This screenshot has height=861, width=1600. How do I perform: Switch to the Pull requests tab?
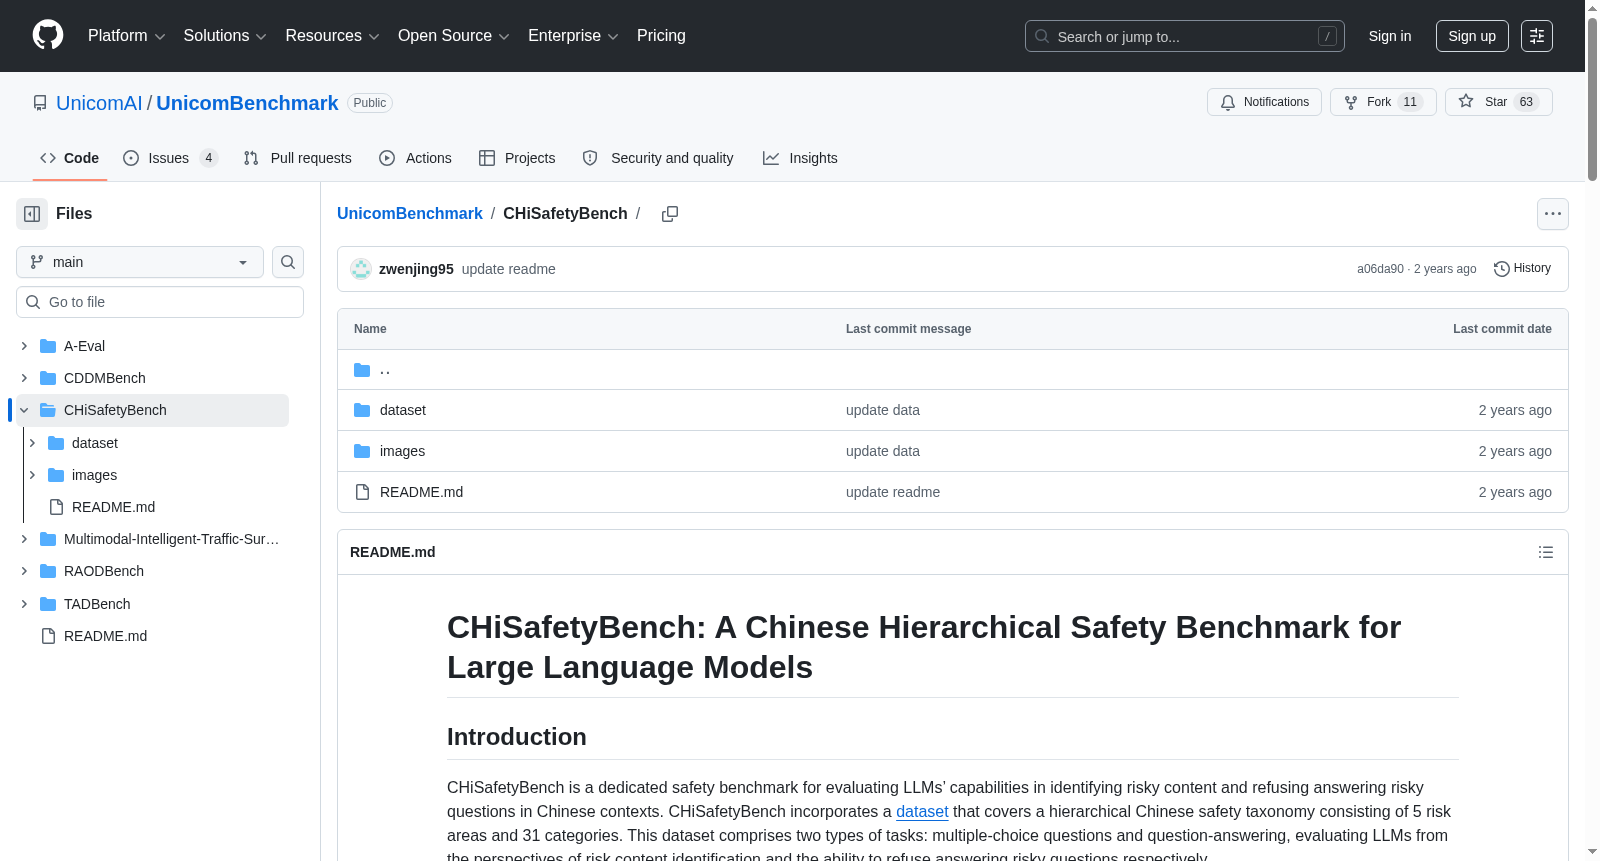click(297, 158)
